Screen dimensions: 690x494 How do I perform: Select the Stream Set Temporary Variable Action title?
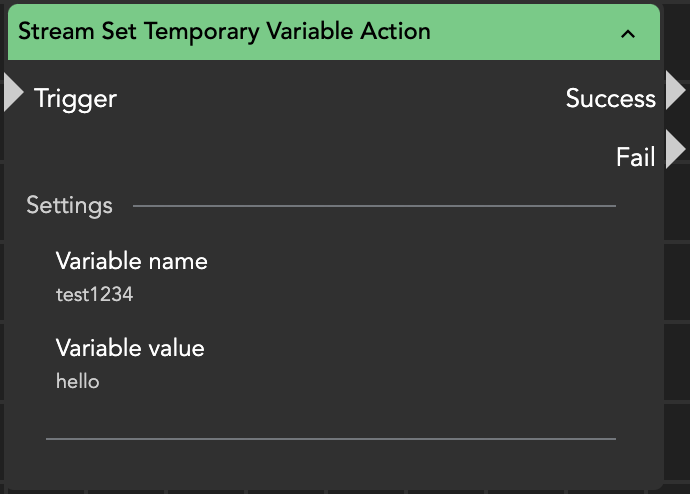(x=224, y=31)
